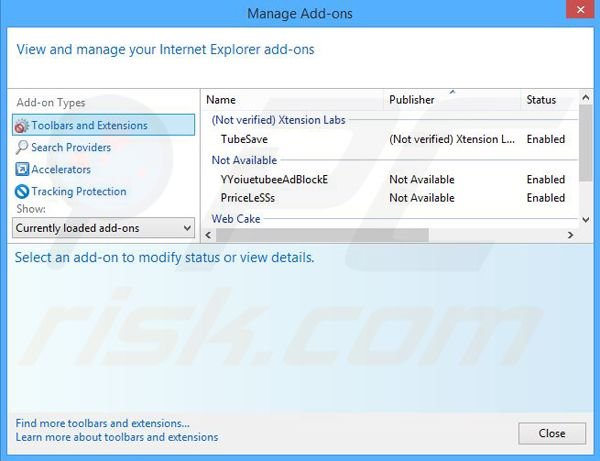Screen dimensions: 600x461
Task: Click Not Available publisher of YYoiuetubeeAdBlockE
Action: point(422,179)
